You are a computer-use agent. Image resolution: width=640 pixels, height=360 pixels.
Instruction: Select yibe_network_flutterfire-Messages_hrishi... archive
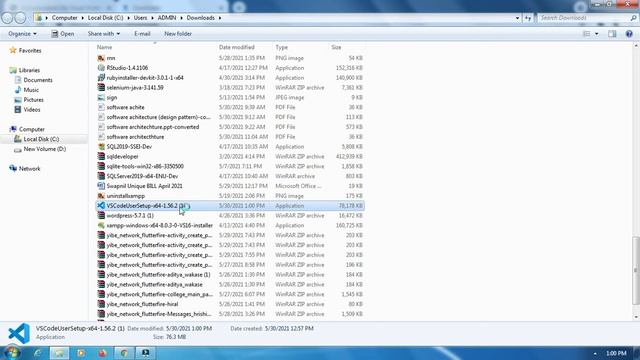(x=230, y=314)
